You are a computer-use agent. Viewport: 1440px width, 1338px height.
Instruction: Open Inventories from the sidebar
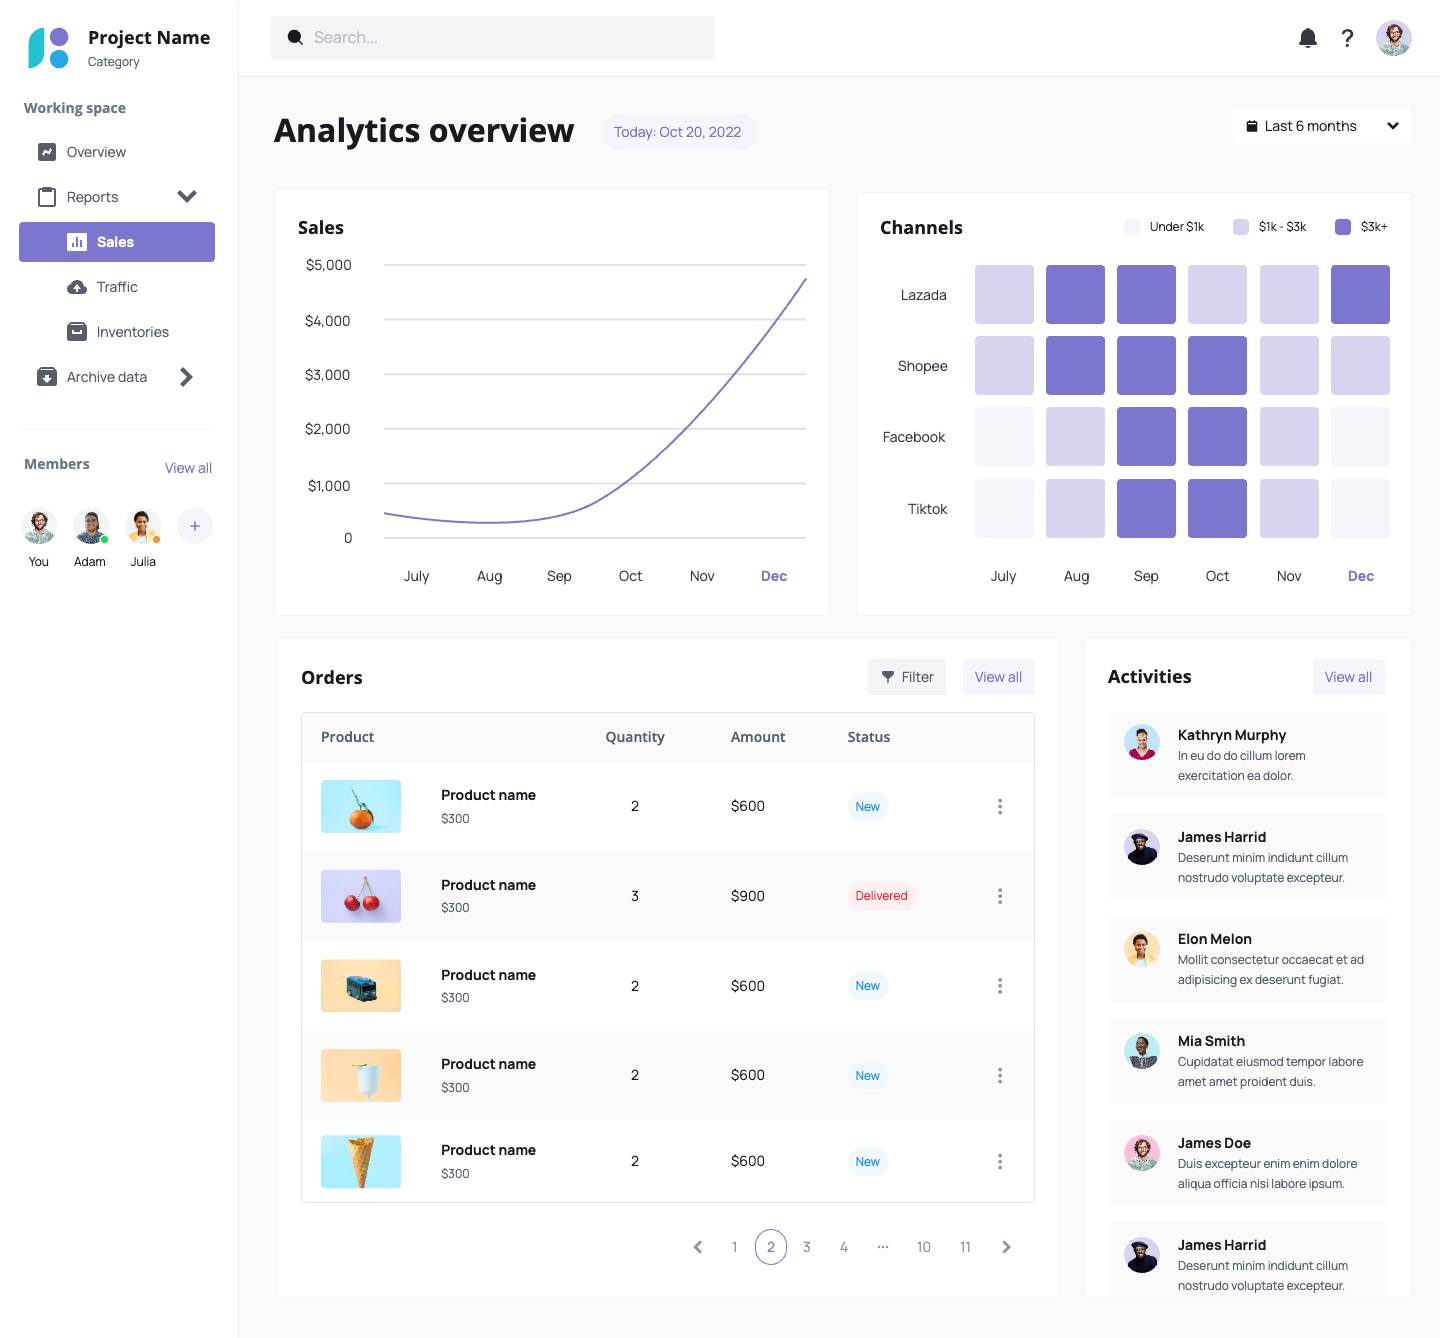pos(132,332)
